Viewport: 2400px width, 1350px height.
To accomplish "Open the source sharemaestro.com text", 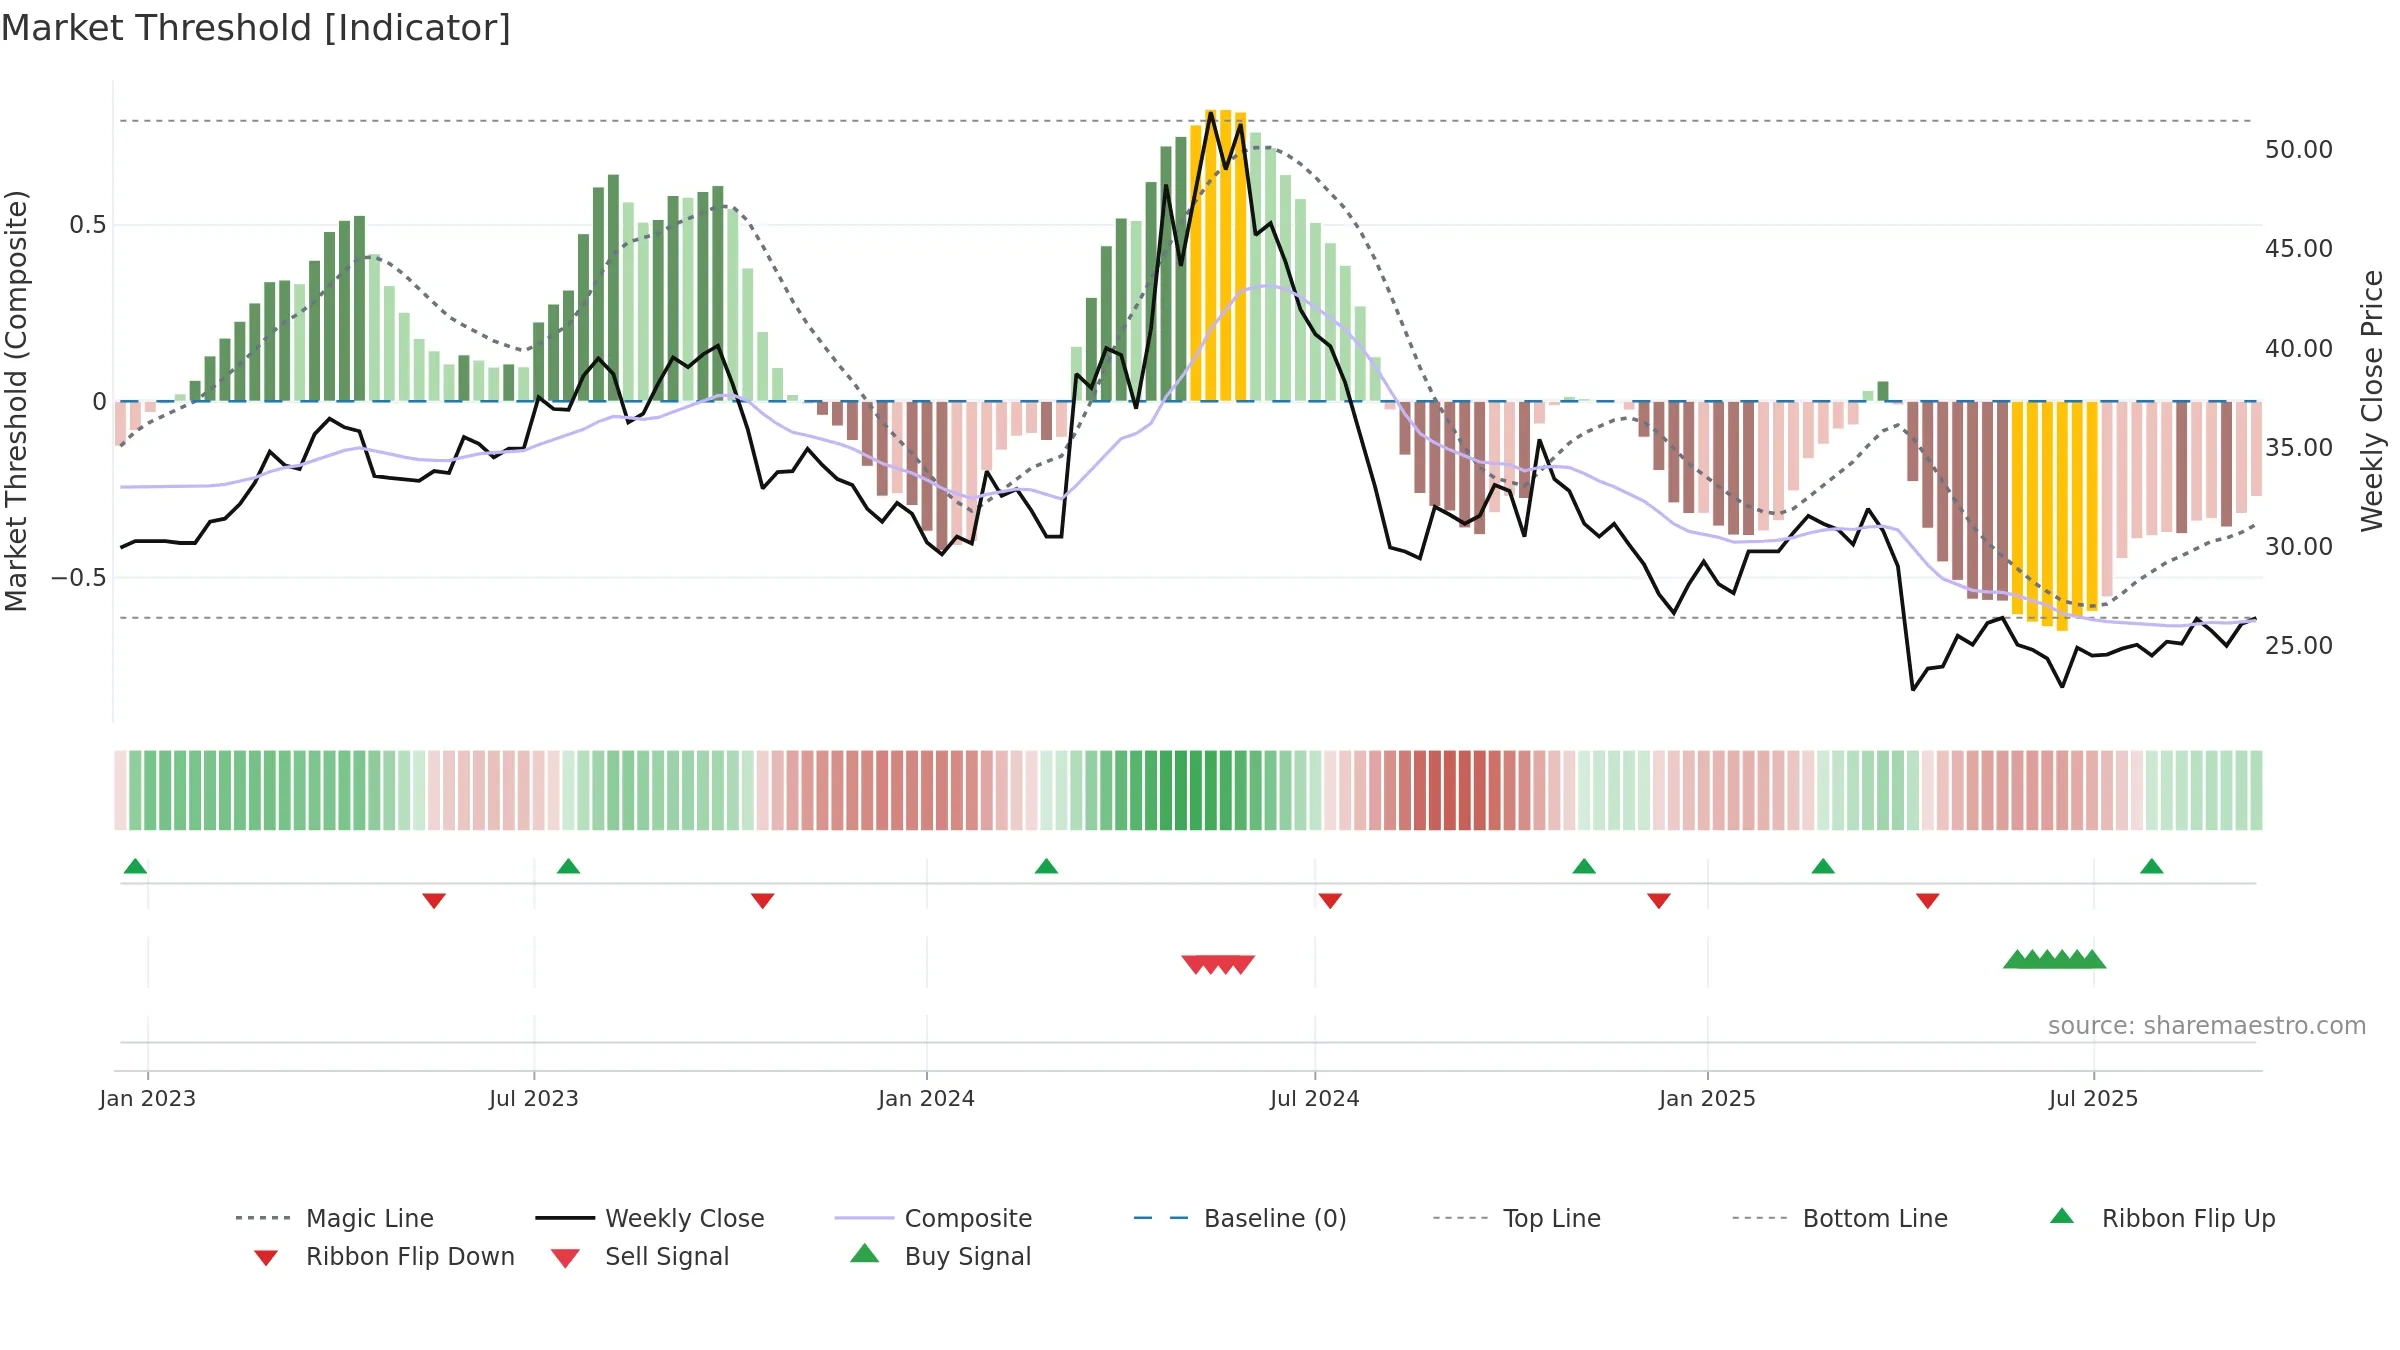I will pos(2207,1026).
